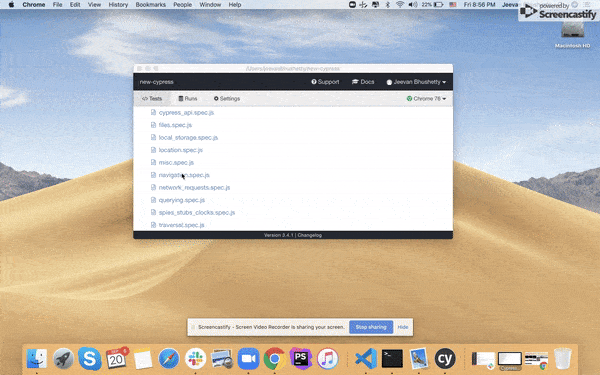The width and height of the screenshot is (600, 375).
Task: Open Zoom from the dock
Action: [x=248, y=359]
